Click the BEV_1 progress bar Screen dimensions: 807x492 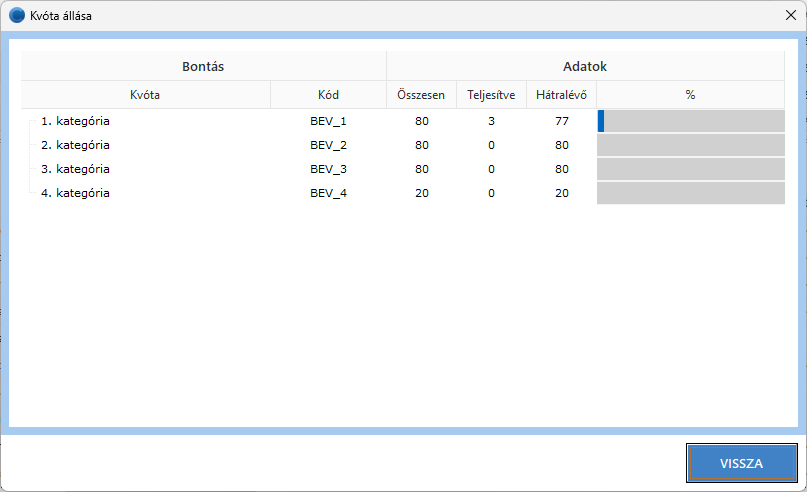(x=690, y=121)
